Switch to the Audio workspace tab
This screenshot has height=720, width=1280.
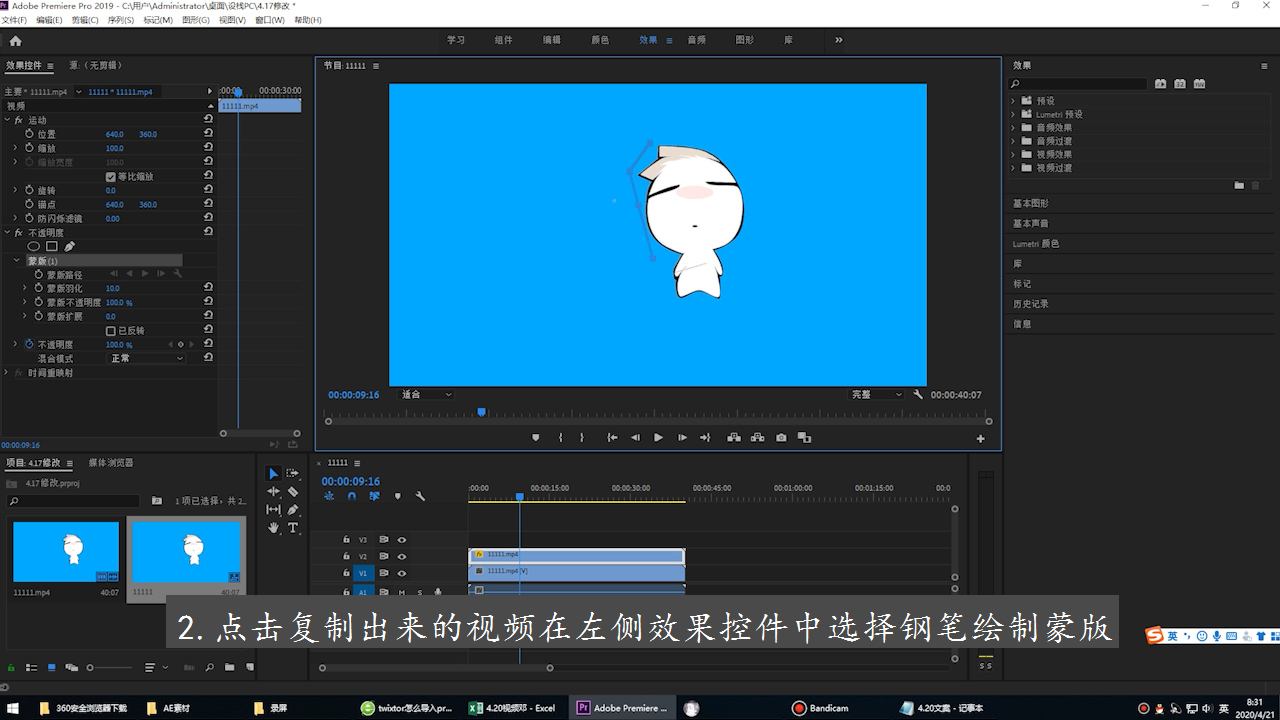[696, 40]
